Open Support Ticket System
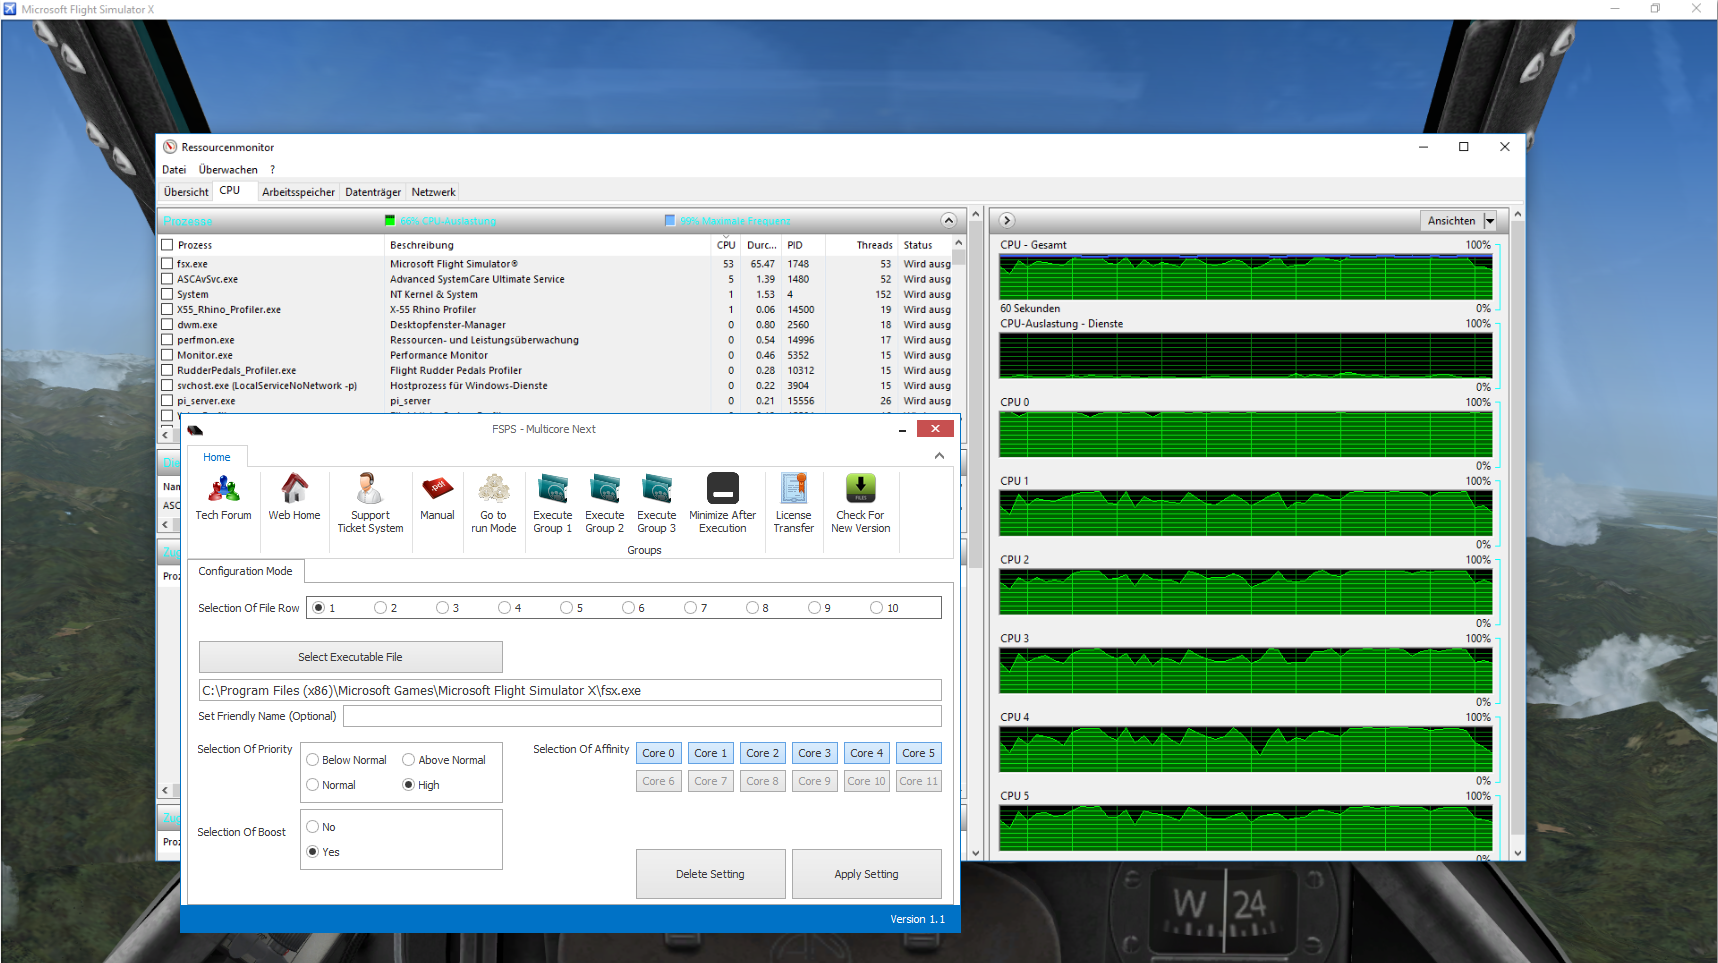Screen dimensions: 1718x963 pyautogui.click(x=370, y=490)
